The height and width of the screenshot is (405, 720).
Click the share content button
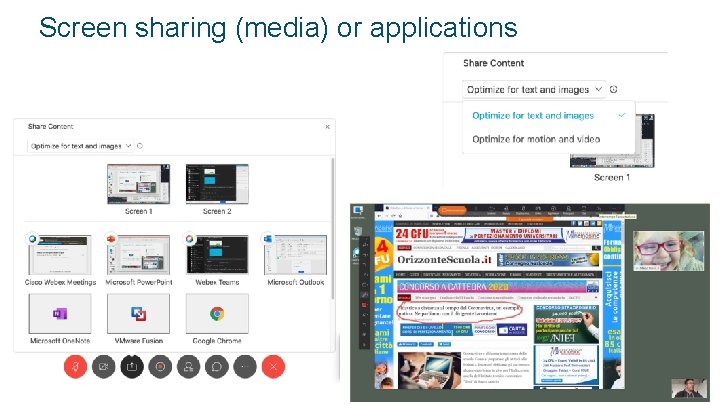[132, 366]
